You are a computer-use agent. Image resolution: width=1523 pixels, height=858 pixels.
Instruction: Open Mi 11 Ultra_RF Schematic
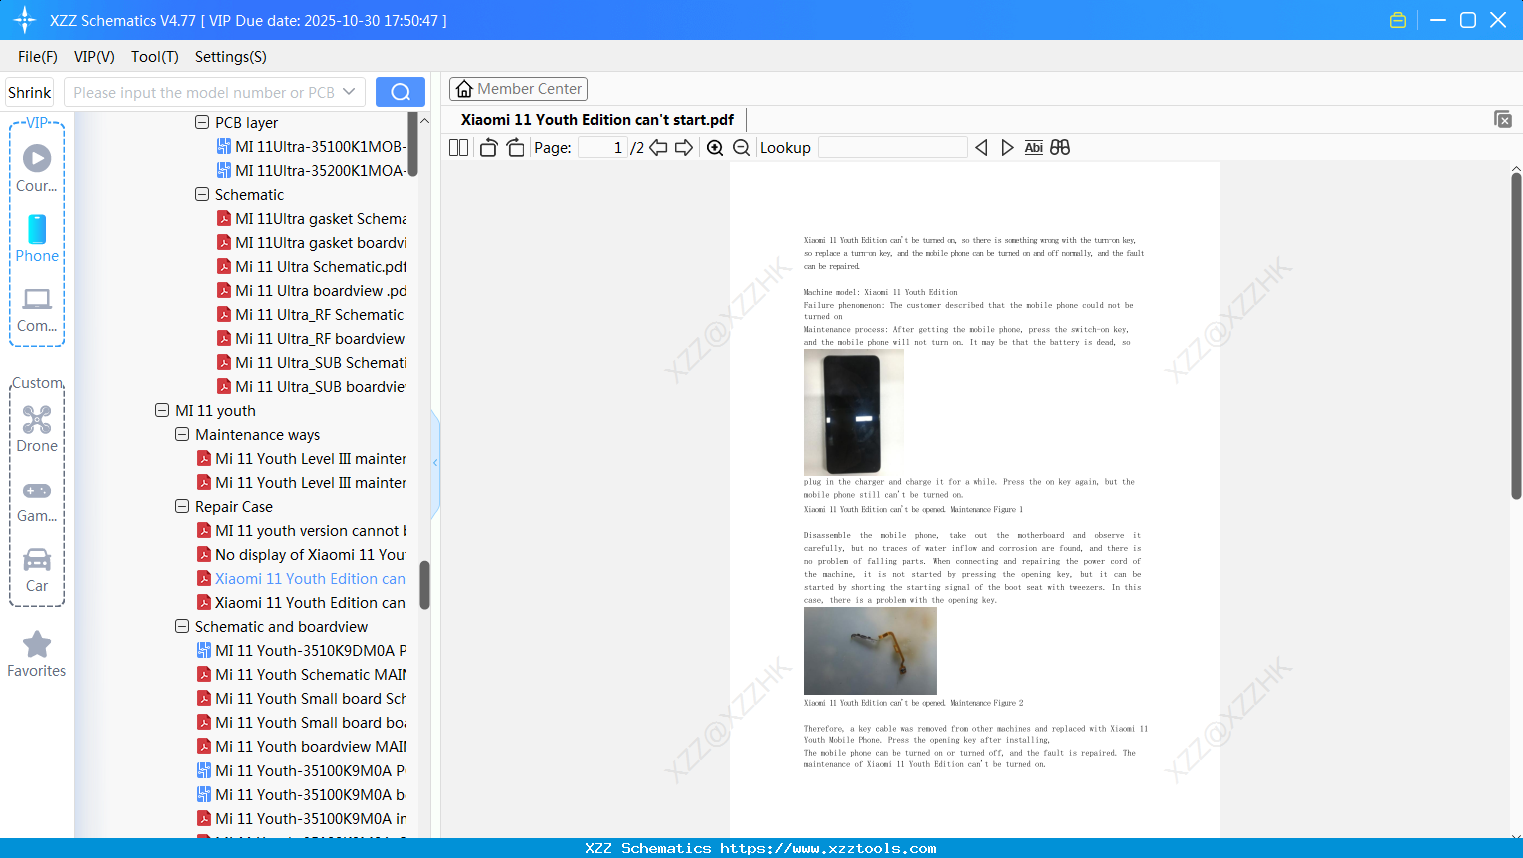point(312,314)
